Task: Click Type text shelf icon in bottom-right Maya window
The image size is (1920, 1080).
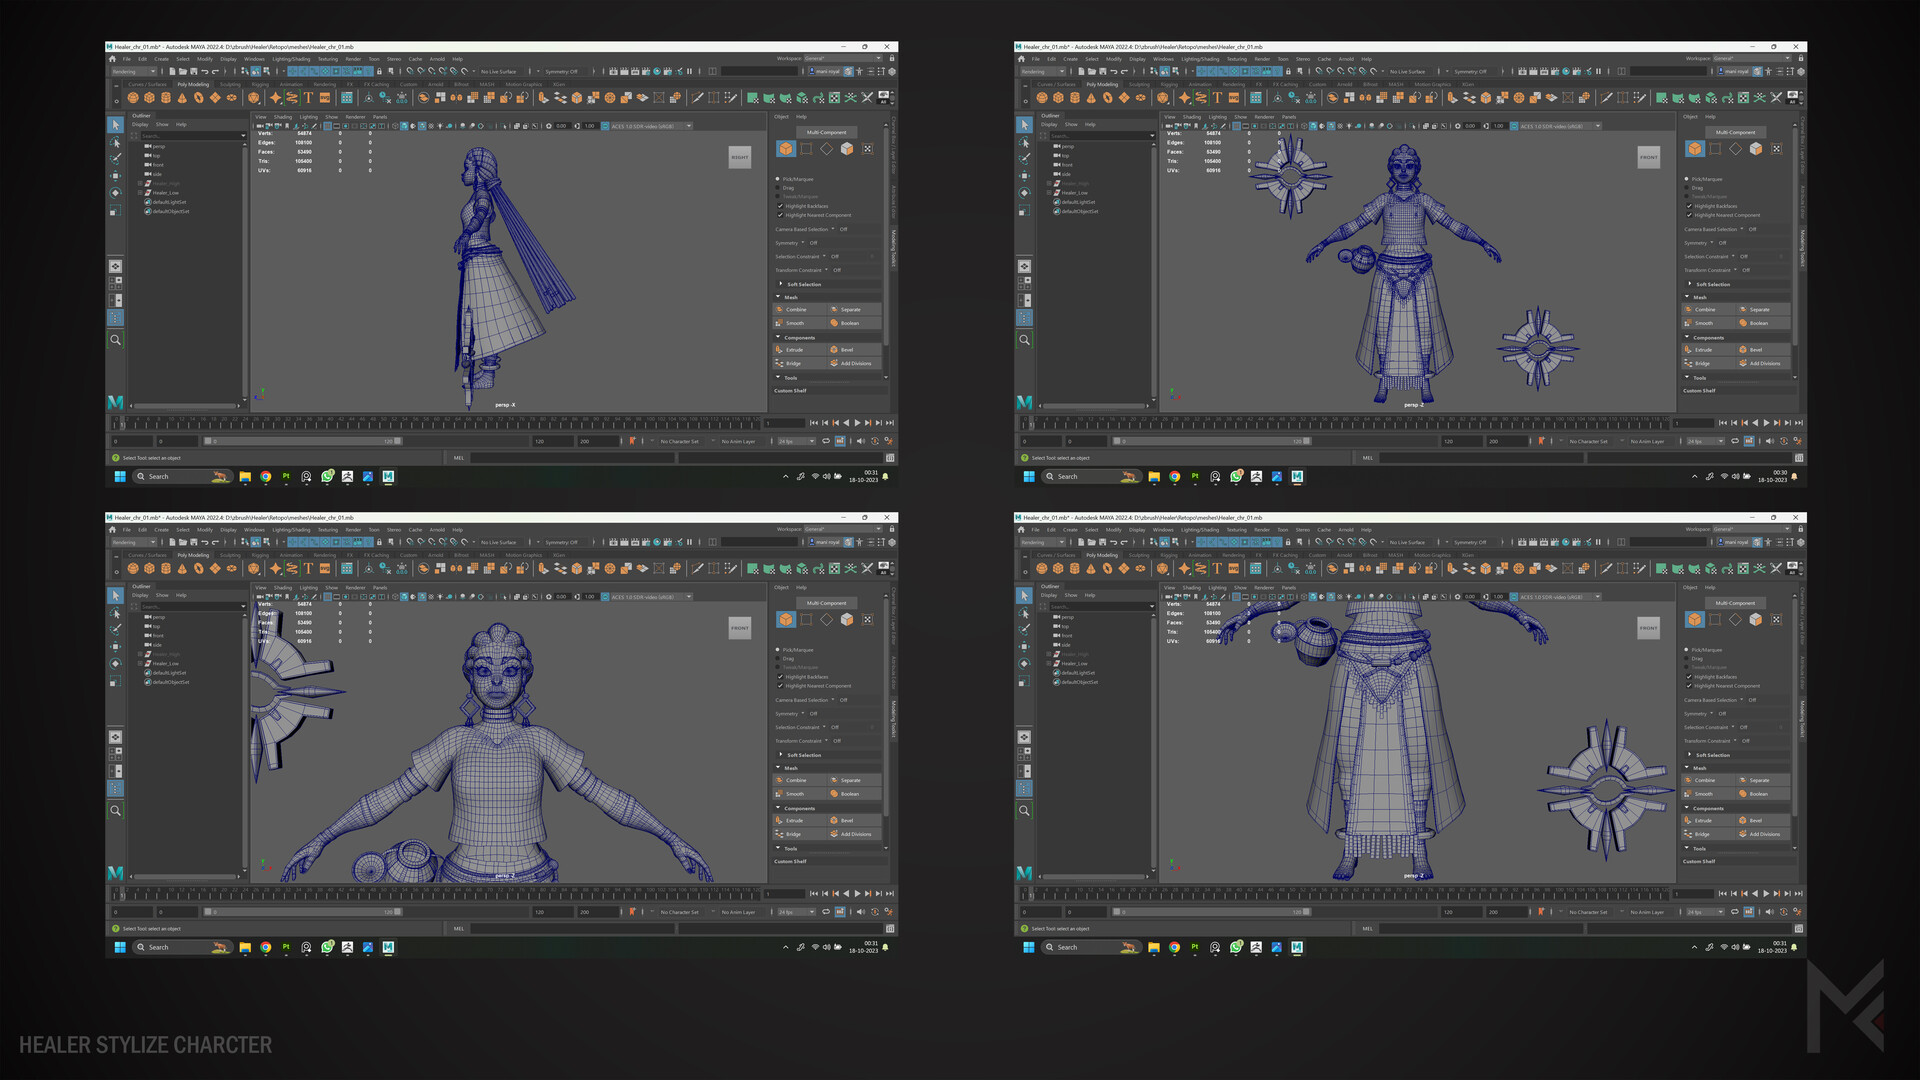Action: point(1217,569)
